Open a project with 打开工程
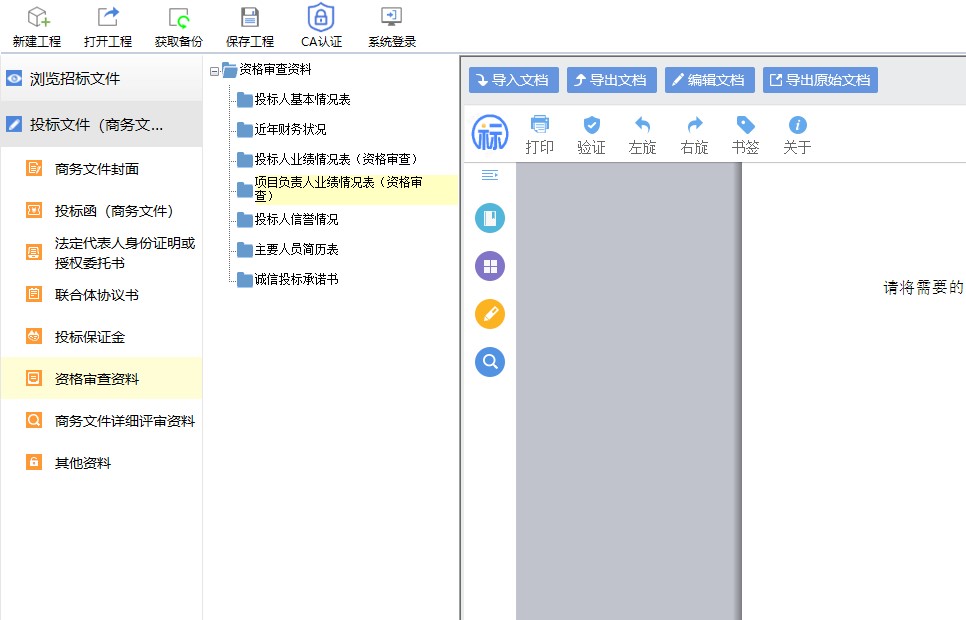 (x=108, y=27)
